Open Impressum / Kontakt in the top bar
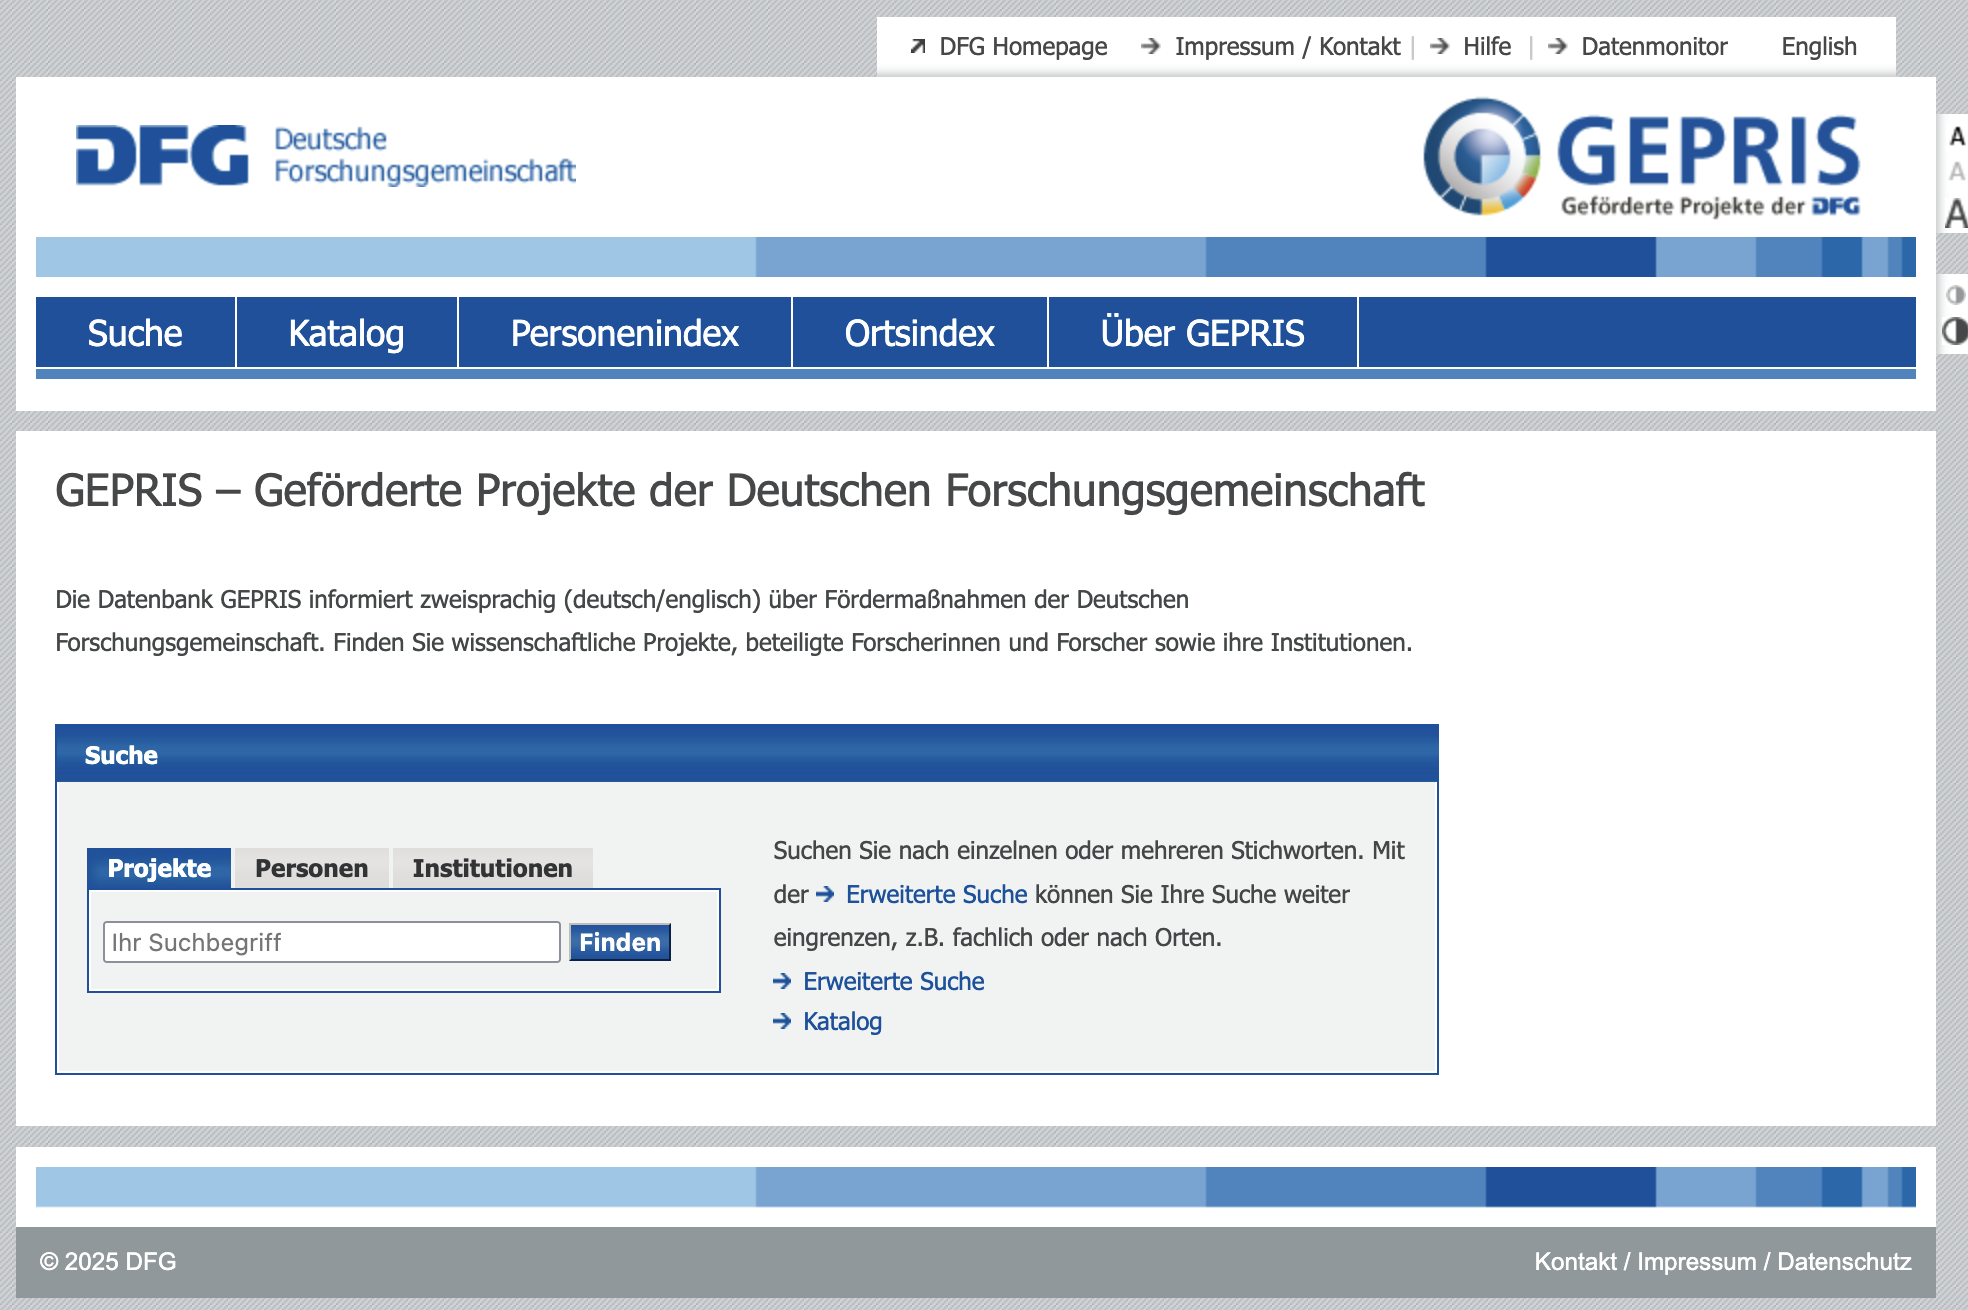Screen dimensions: 1968x1310 tap(1286, 47)
